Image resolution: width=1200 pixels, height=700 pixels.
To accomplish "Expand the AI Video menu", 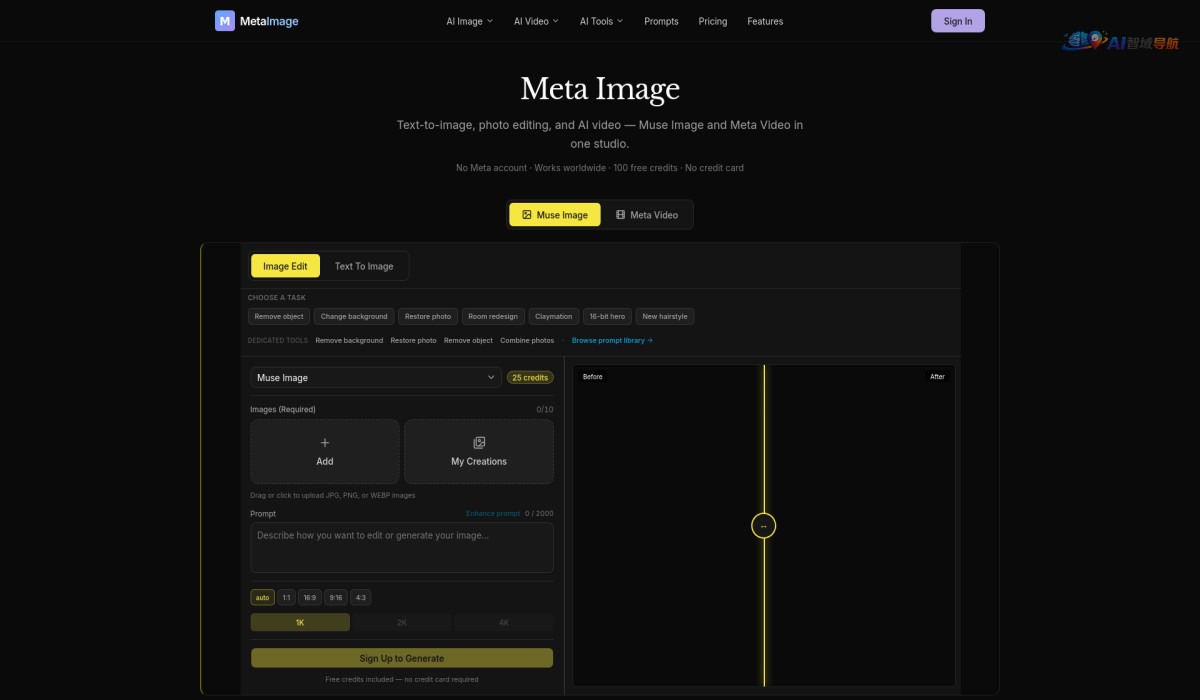I will click(x=537, y=21).
